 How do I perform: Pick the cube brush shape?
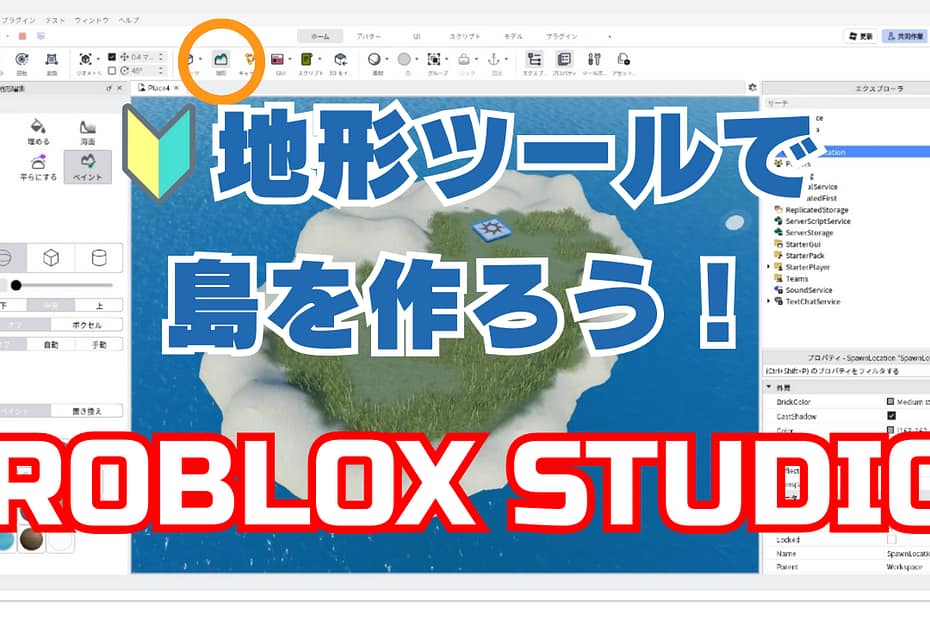49,258
